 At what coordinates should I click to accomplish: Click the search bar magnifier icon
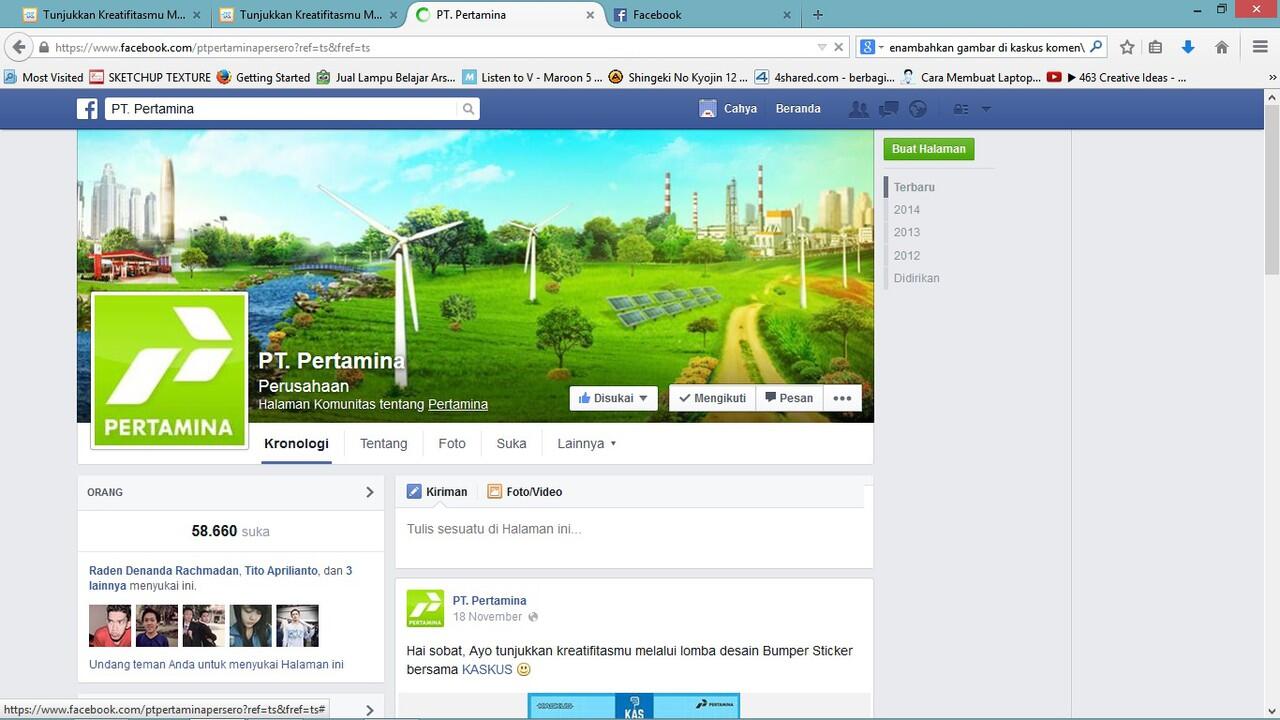1096,47
